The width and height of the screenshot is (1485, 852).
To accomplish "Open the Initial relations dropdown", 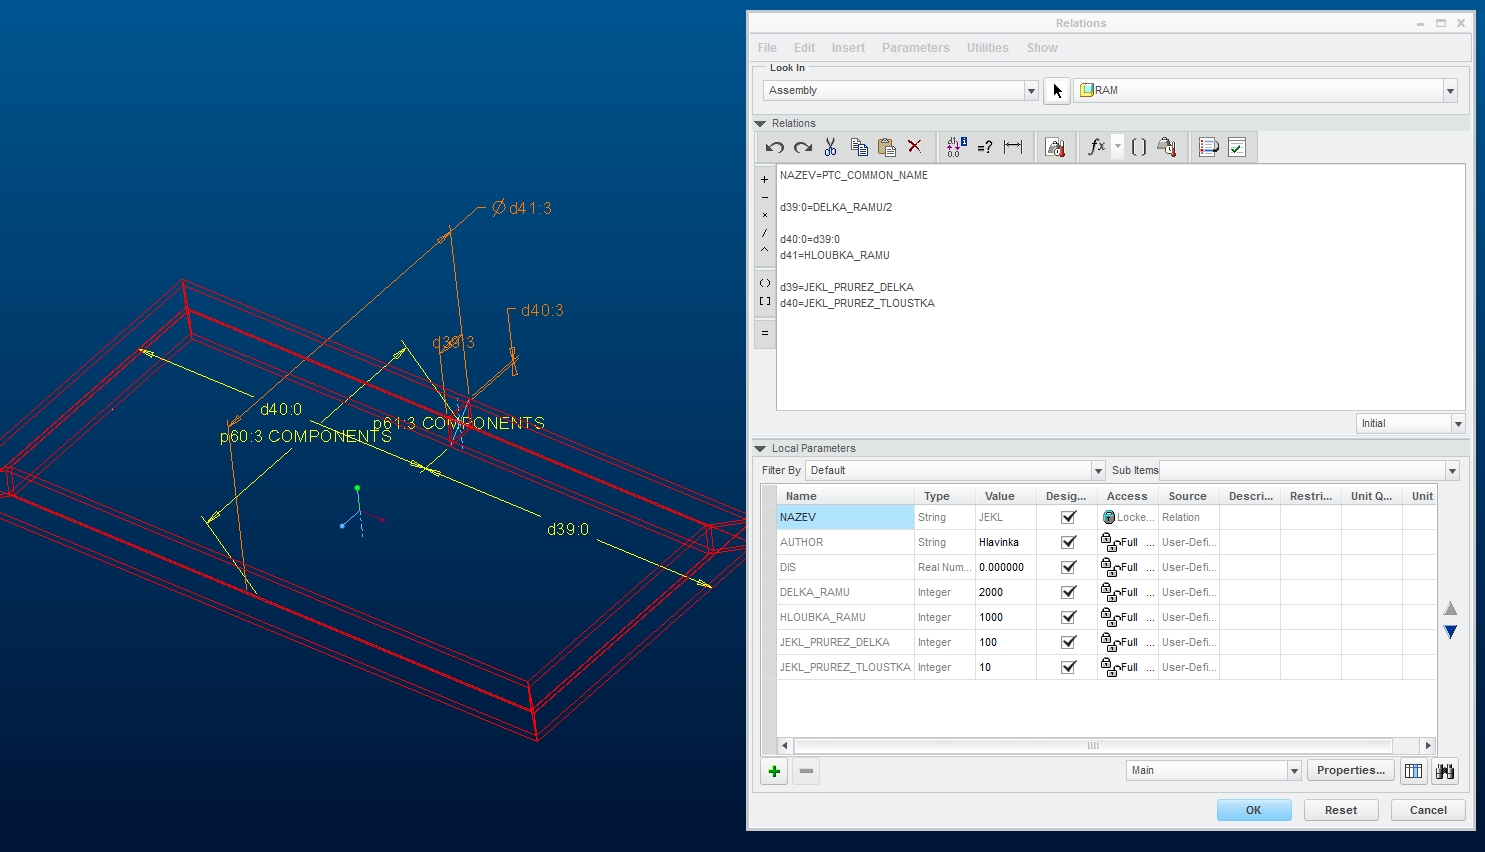I will coord(1458,424).
